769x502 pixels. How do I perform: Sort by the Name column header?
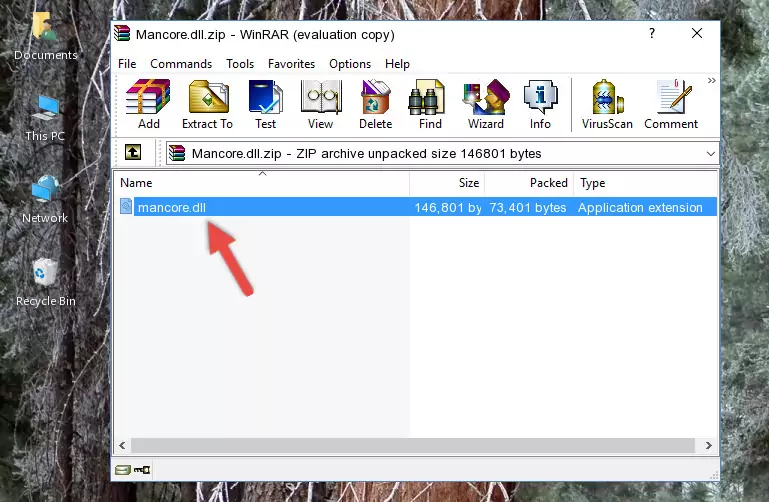[x=262, y=182]
